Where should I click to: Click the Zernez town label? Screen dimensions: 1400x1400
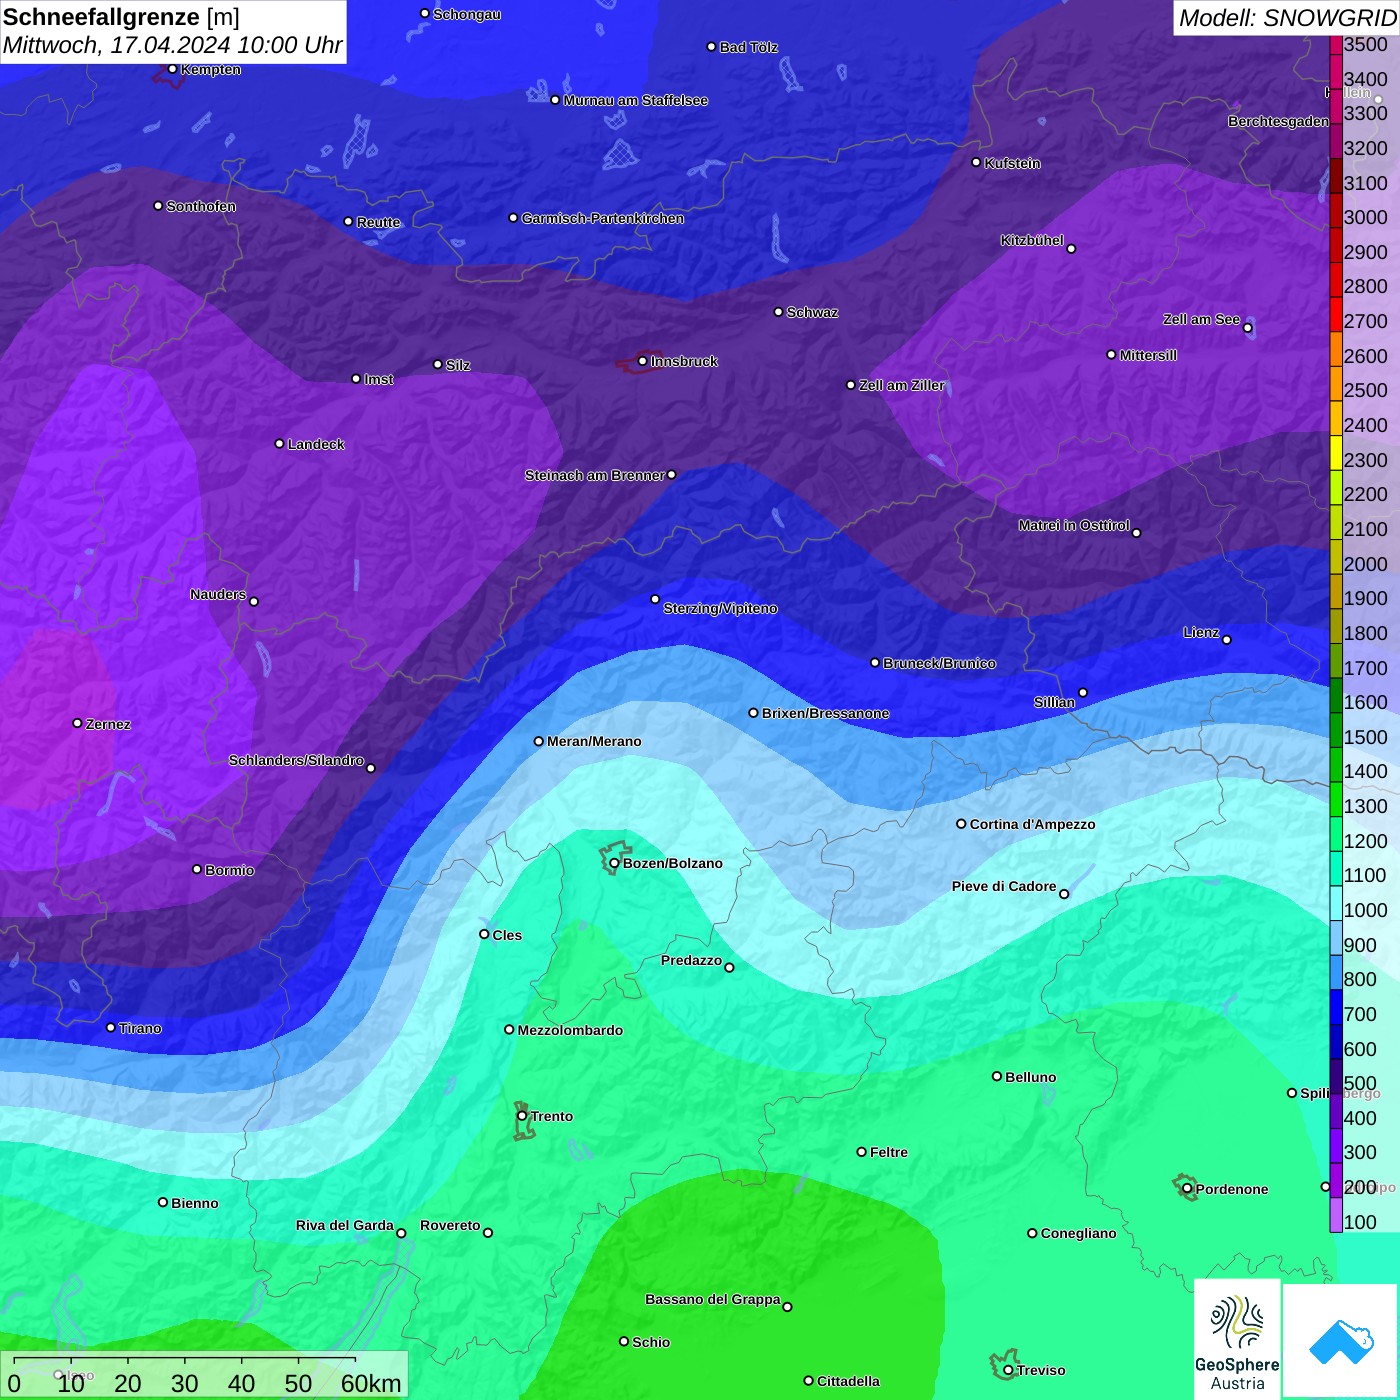coord(108,724)
